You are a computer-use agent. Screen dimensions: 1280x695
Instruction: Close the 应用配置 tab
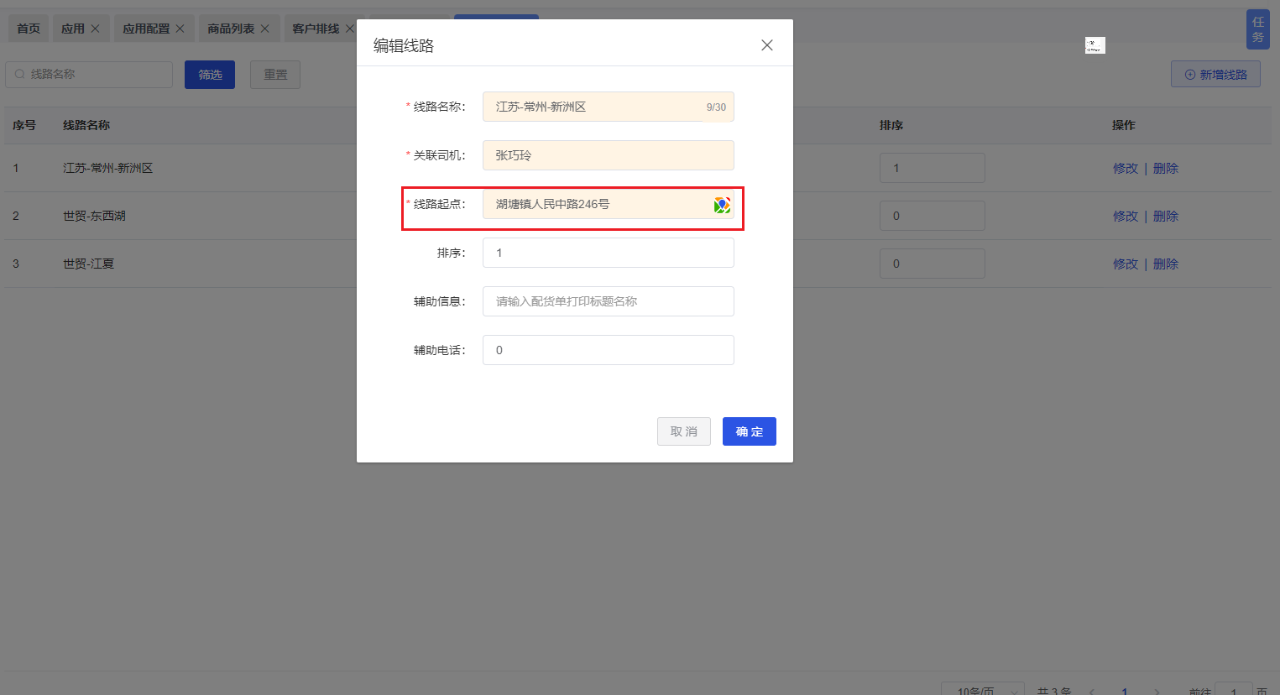180,29
